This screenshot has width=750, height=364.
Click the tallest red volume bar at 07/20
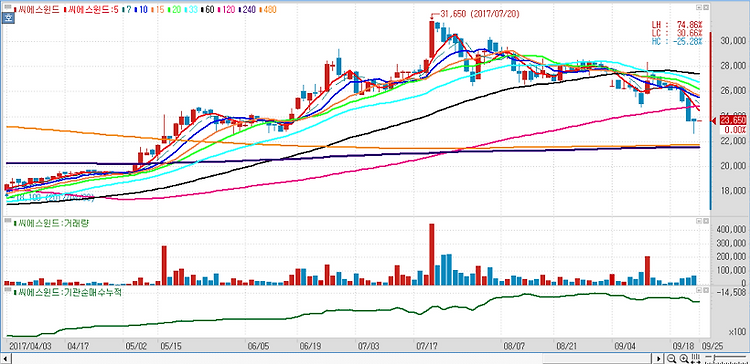click(x=431, y=254)
